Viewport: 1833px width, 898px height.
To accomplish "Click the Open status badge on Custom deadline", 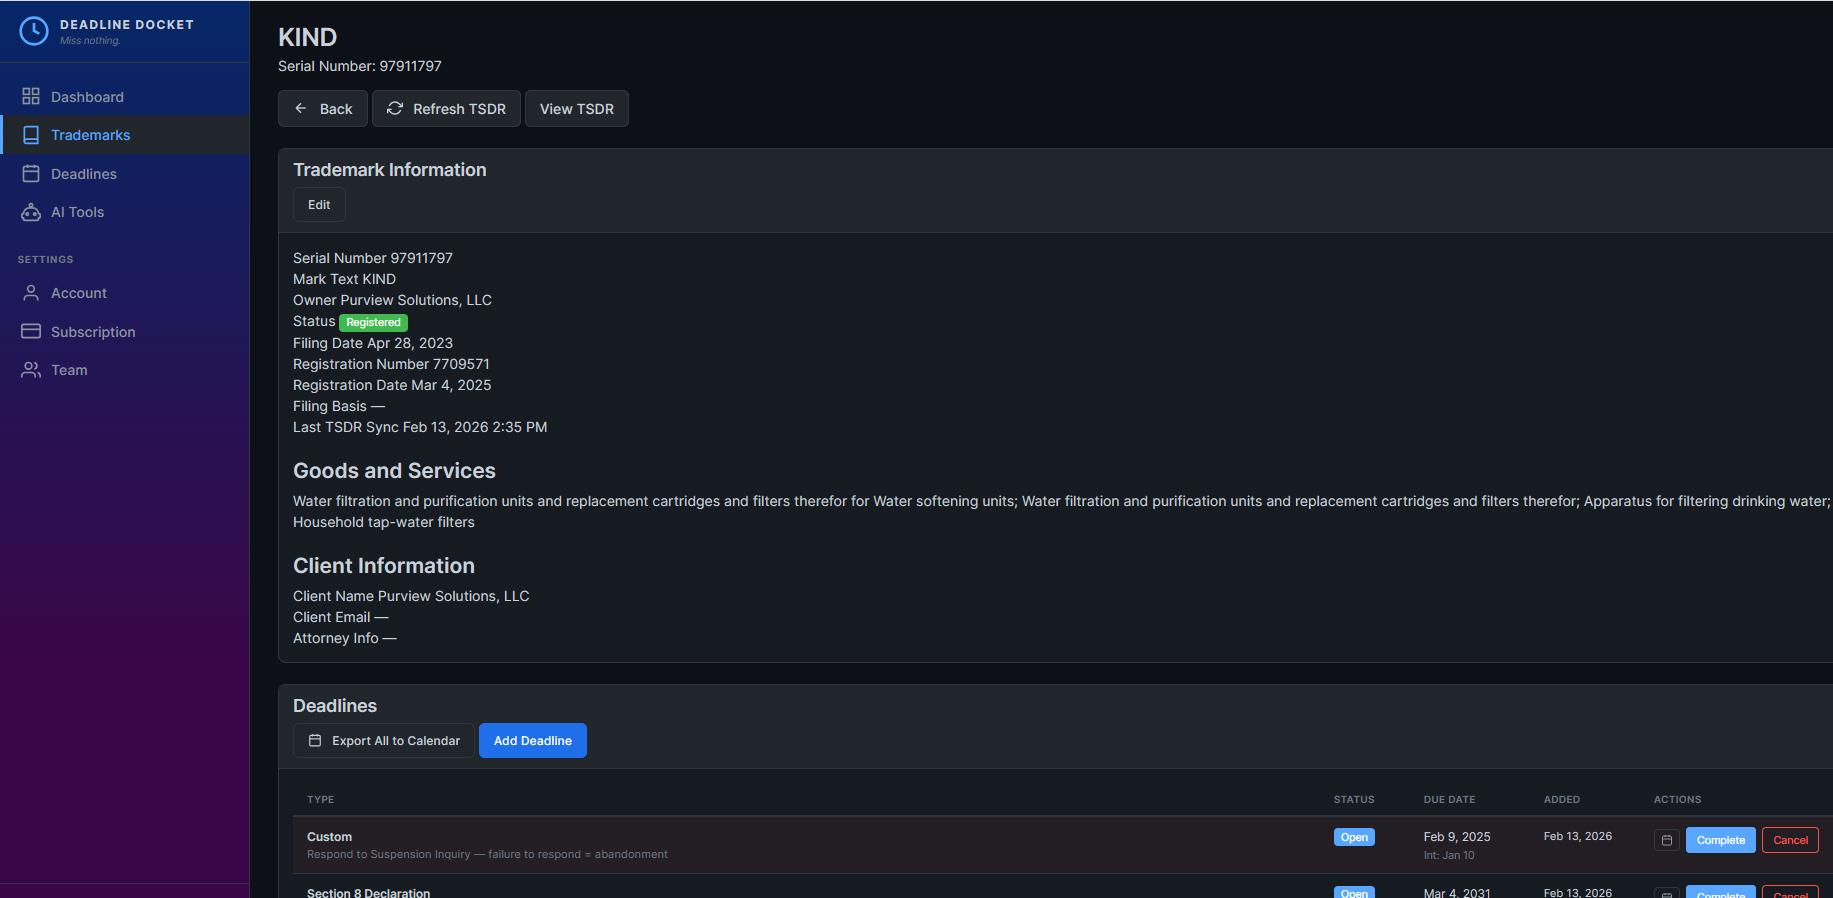I will click(1354, 837).
